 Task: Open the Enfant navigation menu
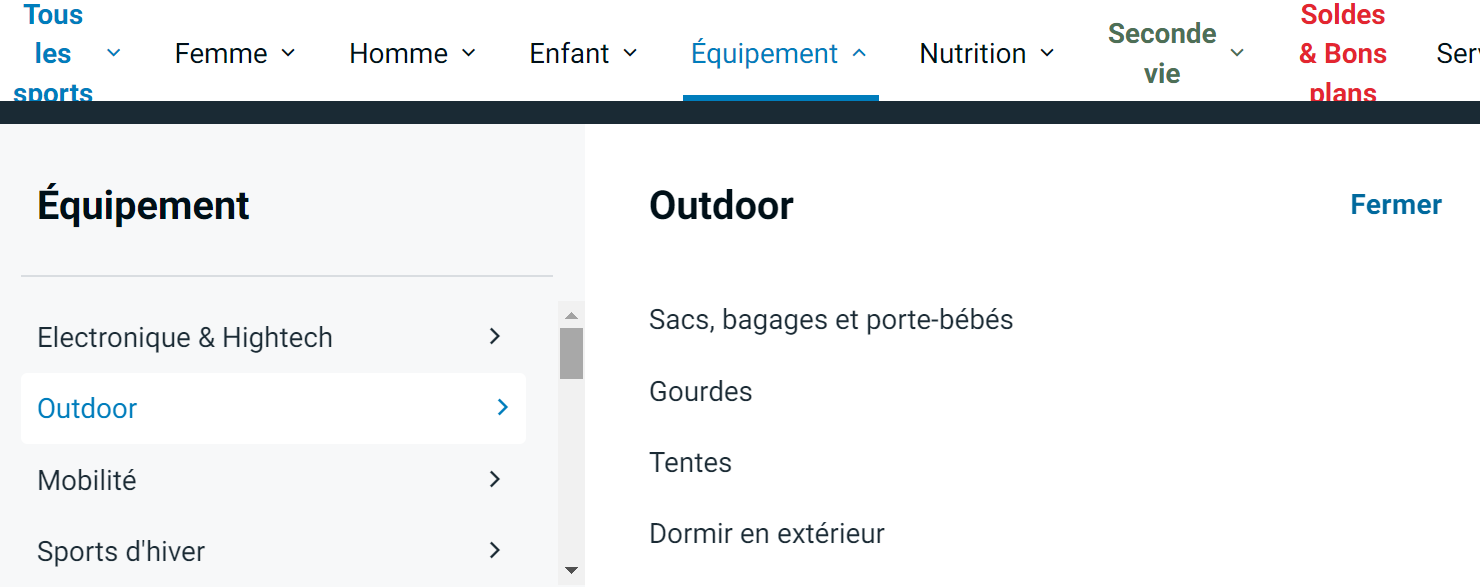569,53
